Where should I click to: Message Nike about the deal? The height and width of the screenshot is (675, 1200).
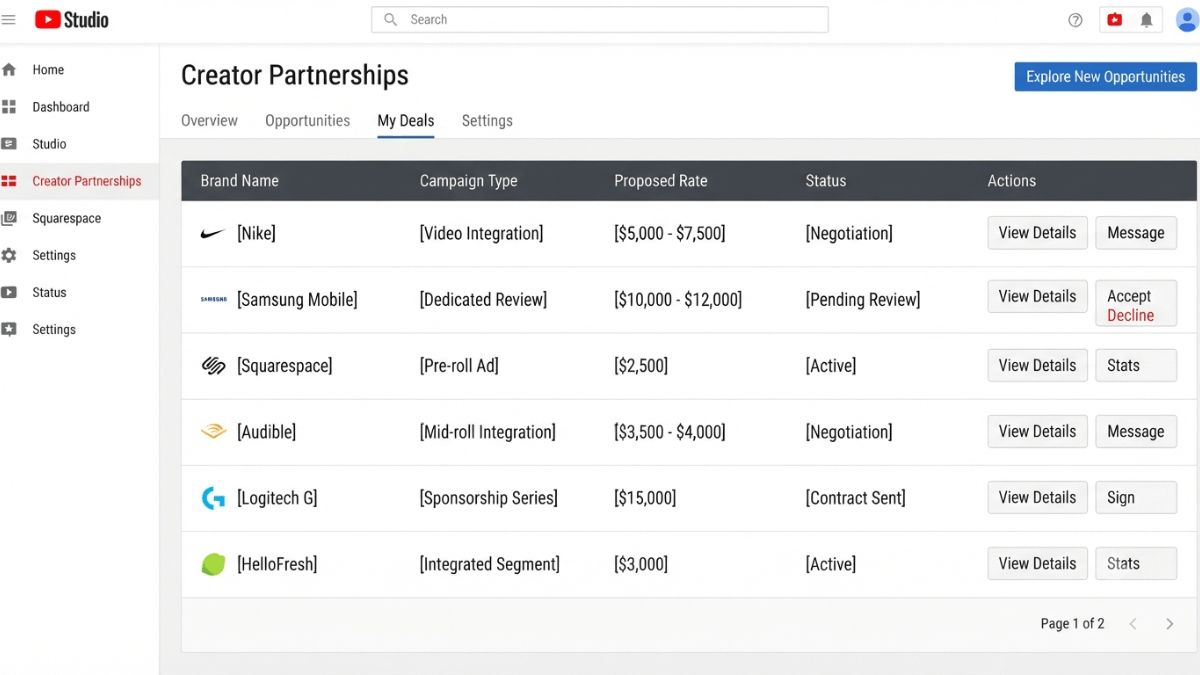(x=1136, y=233)
